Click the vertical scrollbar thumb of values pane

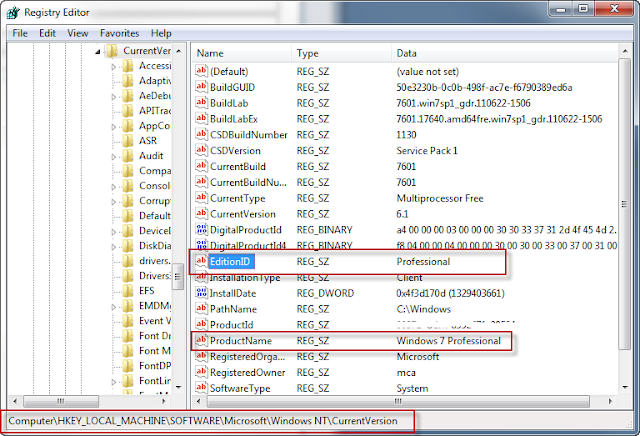click(624, 204)
